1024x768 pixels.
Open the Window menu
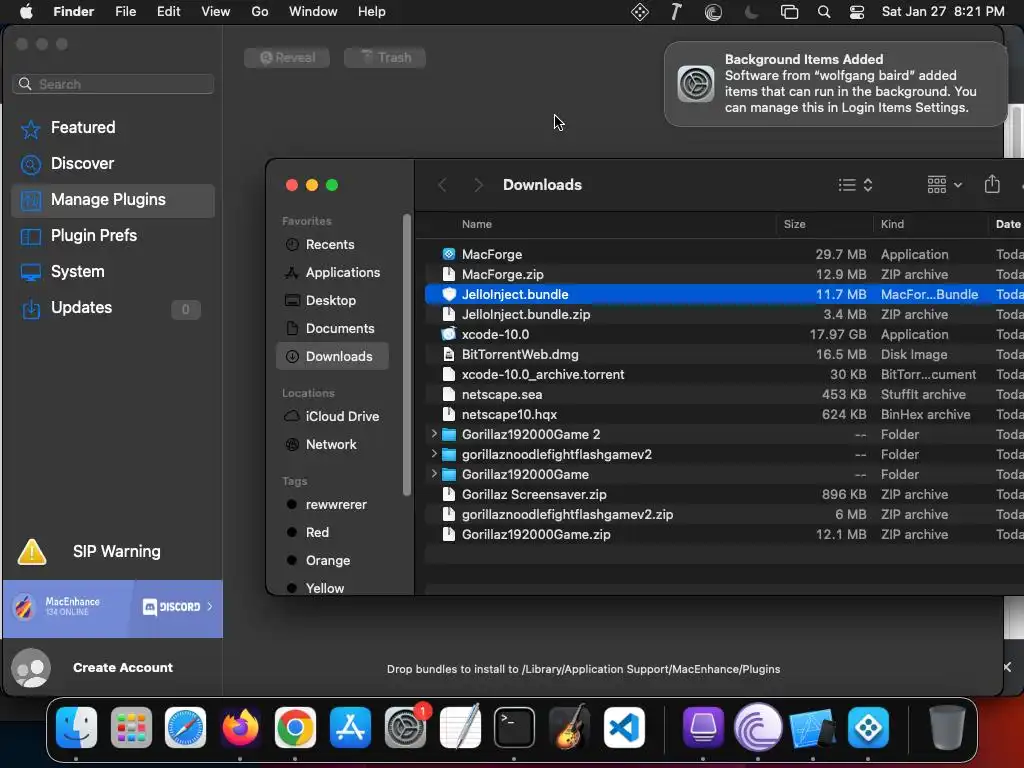point(313,12)
